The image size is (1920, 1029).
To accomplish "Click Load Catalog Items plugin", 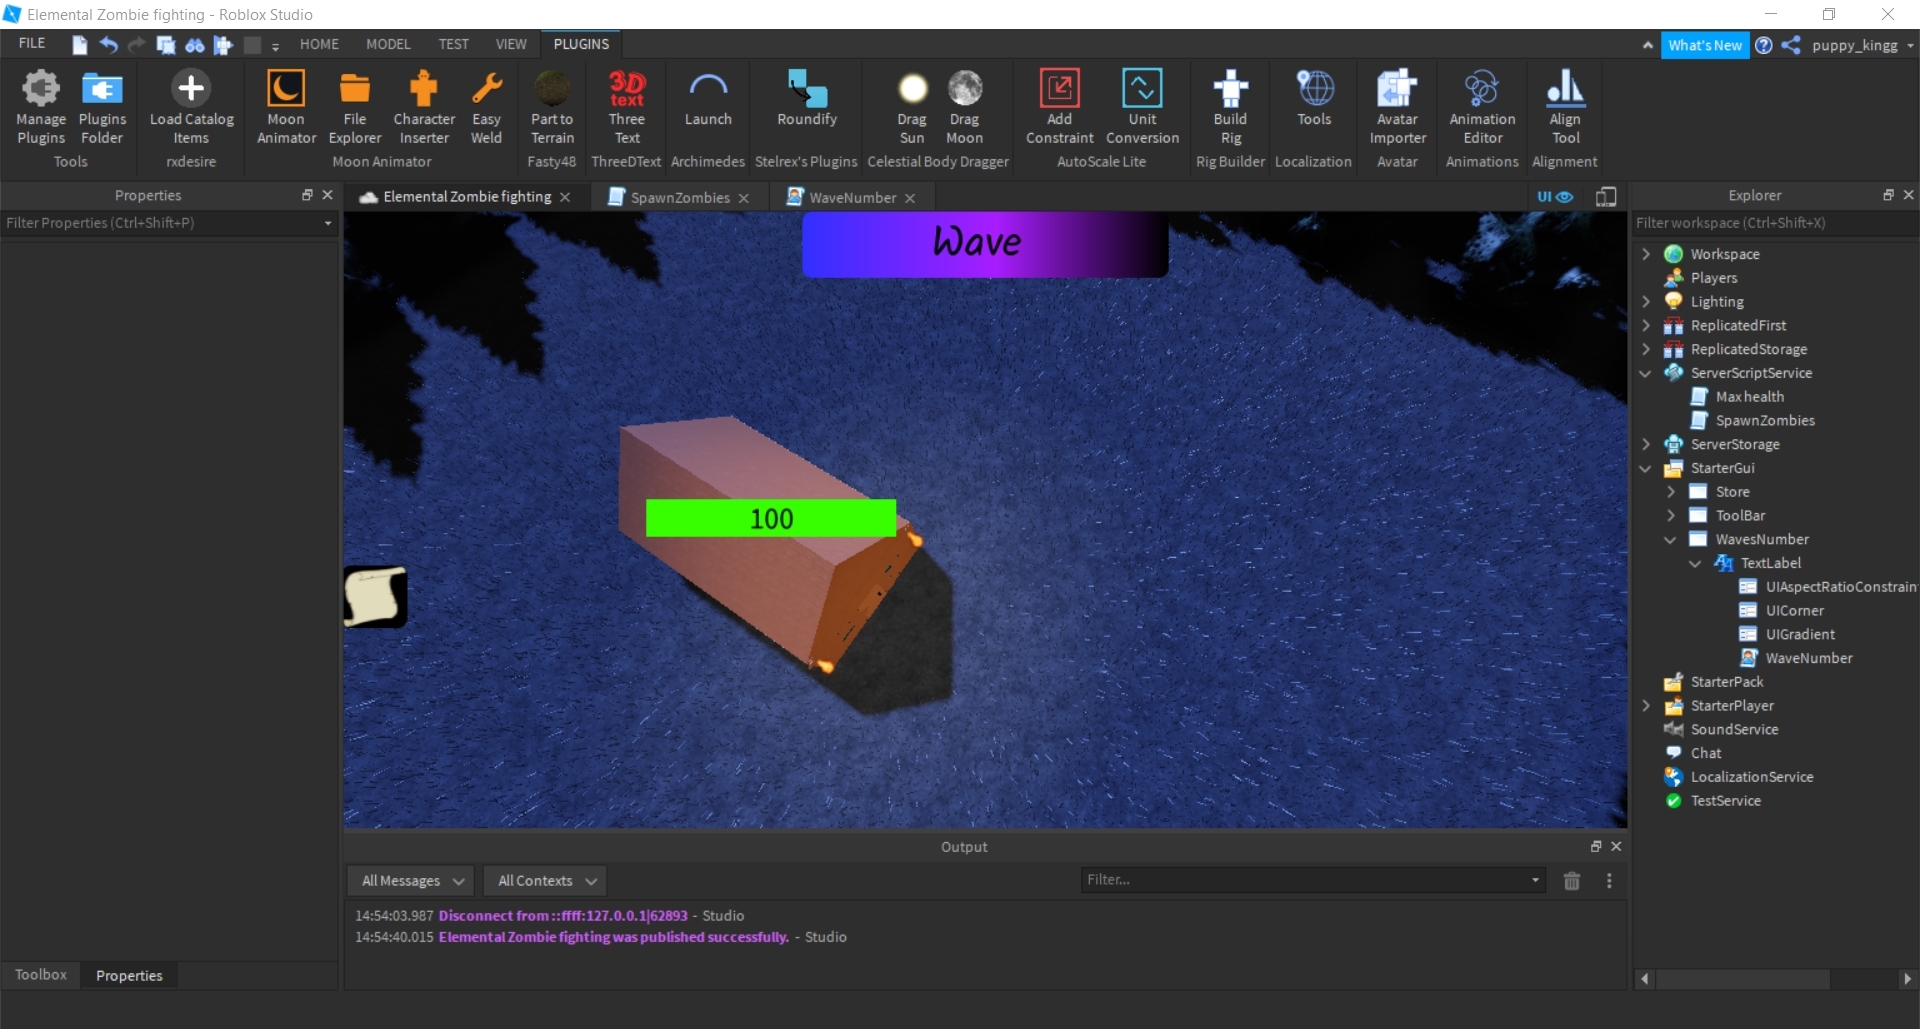I will (x=191, y=107).
